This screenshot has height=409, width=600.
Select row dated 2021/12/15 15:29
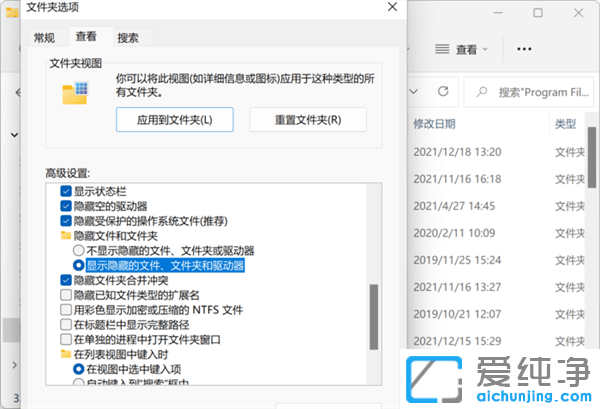(x=497, y=341)
